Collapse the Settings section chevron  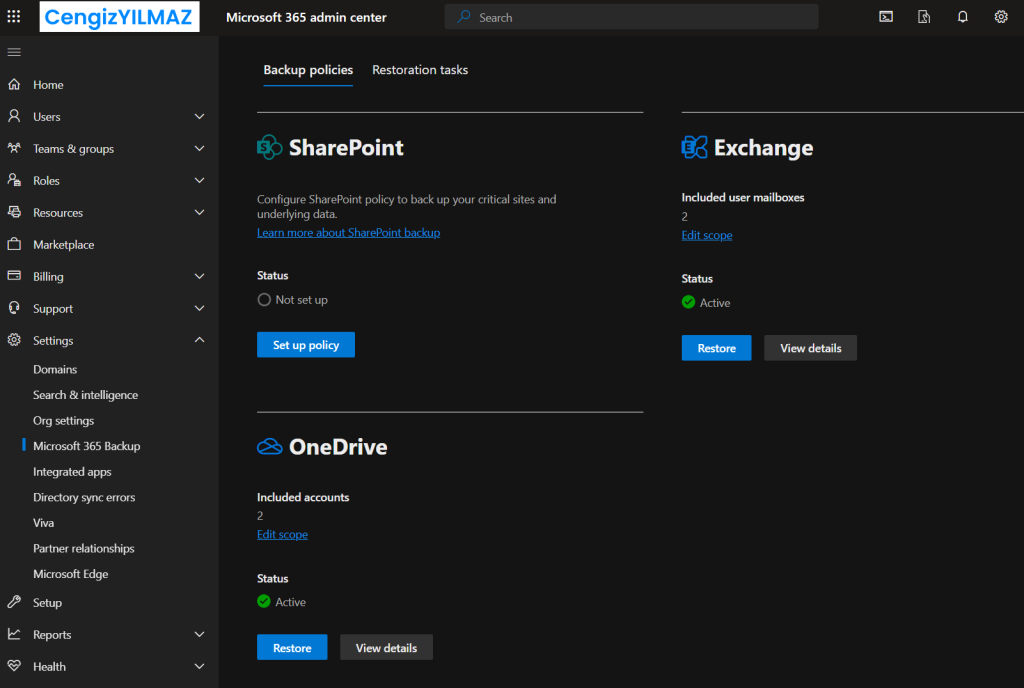pos(199,341)
